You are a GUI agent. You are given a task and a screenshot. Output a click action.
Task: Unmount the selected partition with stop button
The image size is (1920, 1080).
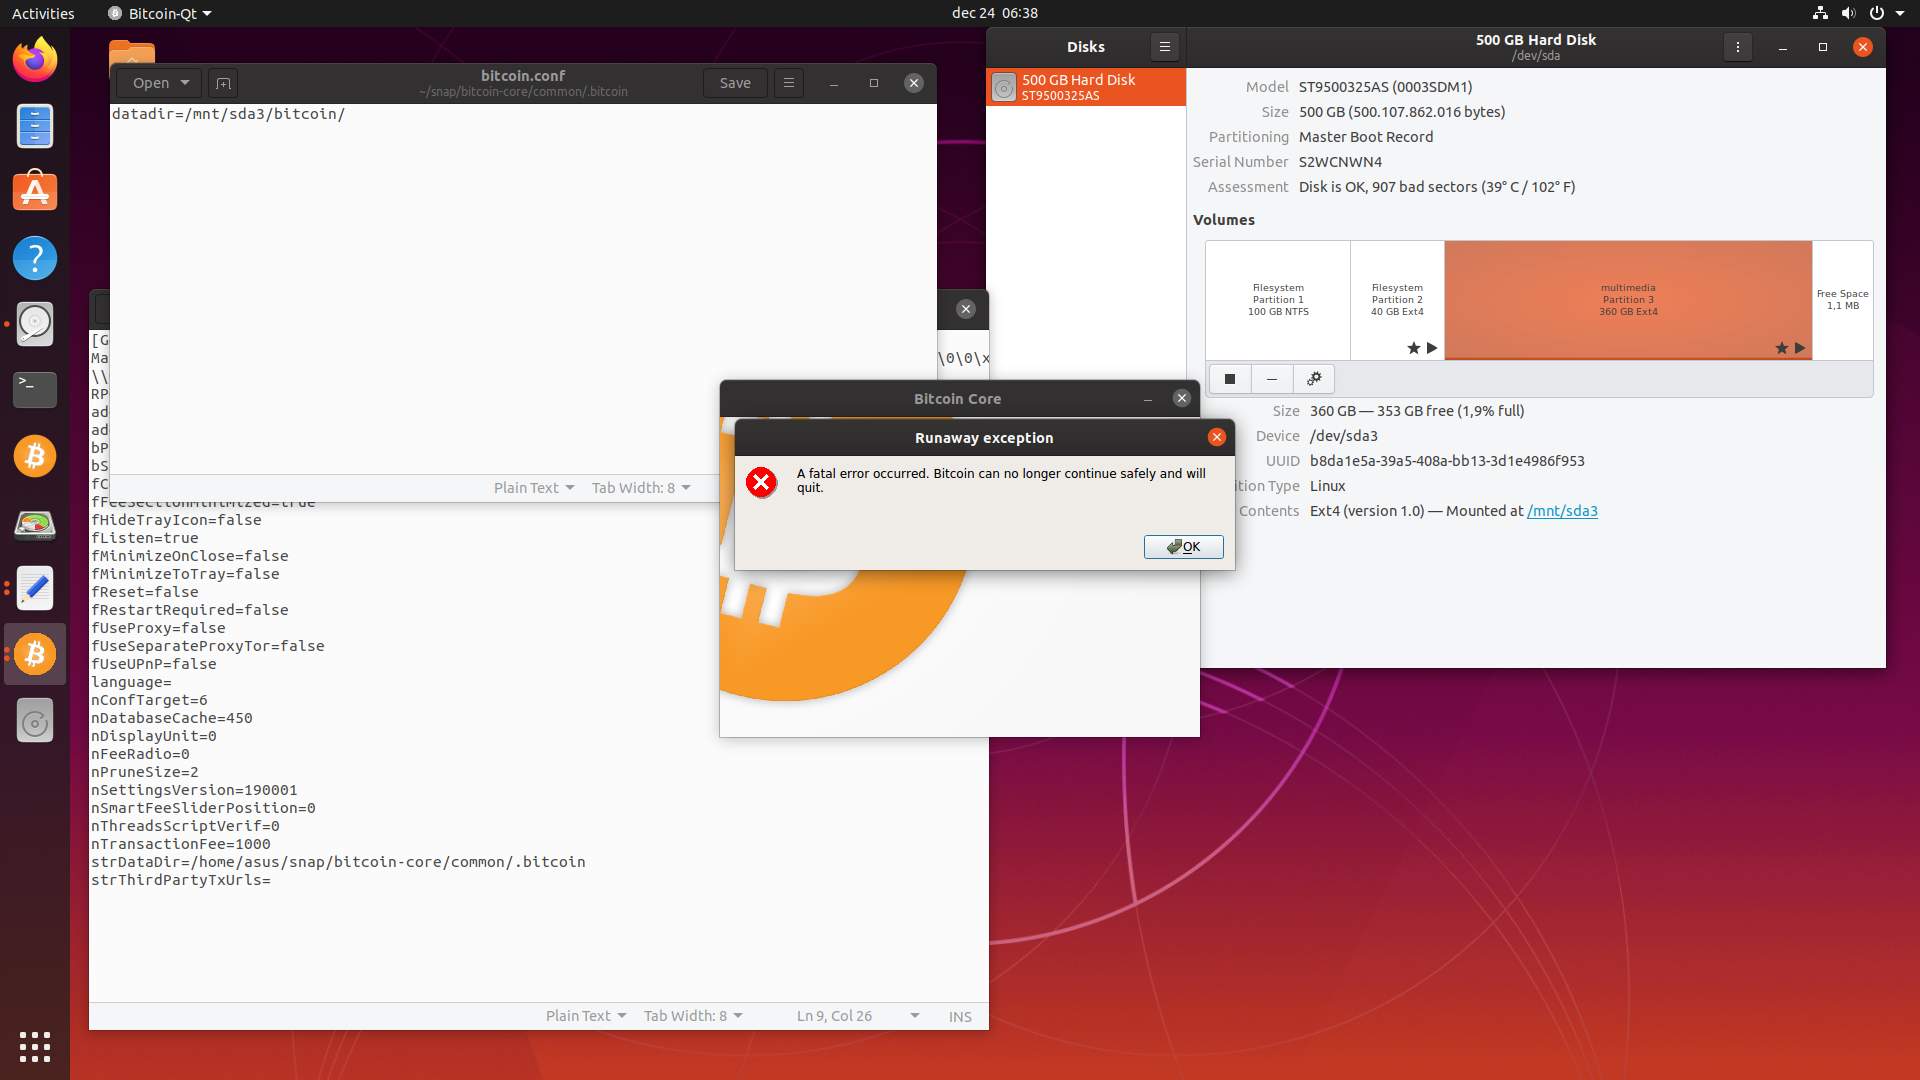1230,379
